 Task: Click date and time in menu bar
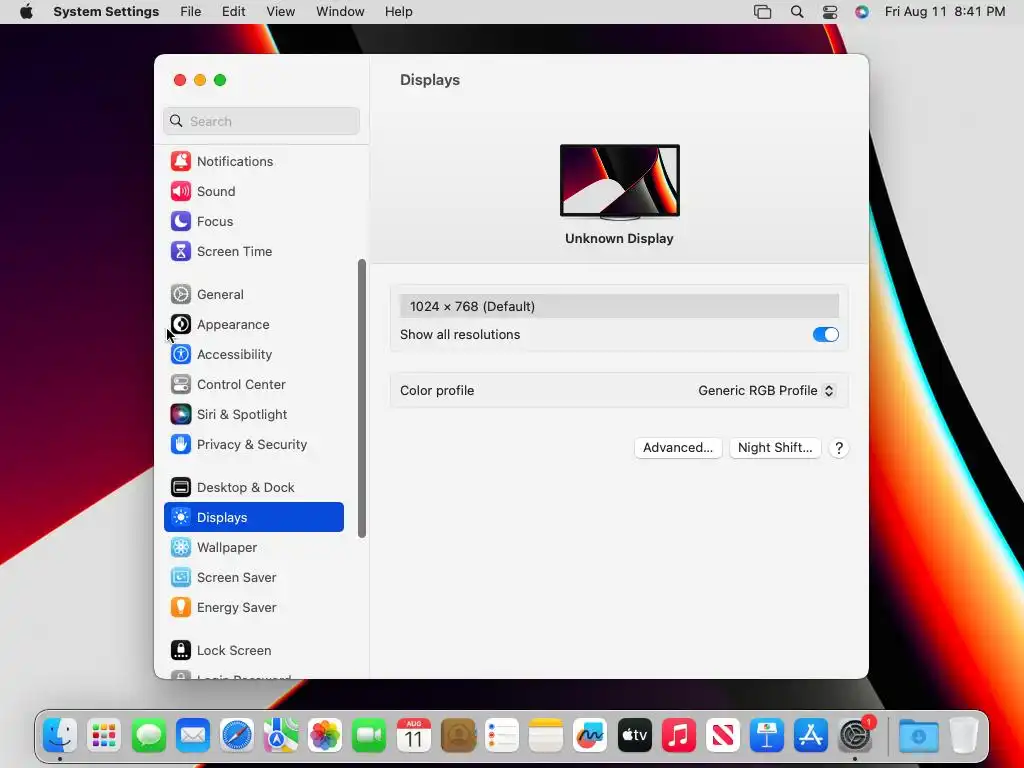click(x=944, y=12)
